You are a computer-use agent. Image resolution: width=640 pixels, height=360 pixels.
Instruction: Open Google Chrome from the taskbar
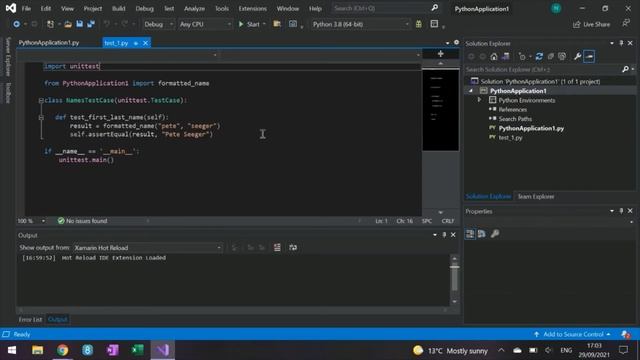click(x=62, y=350)
